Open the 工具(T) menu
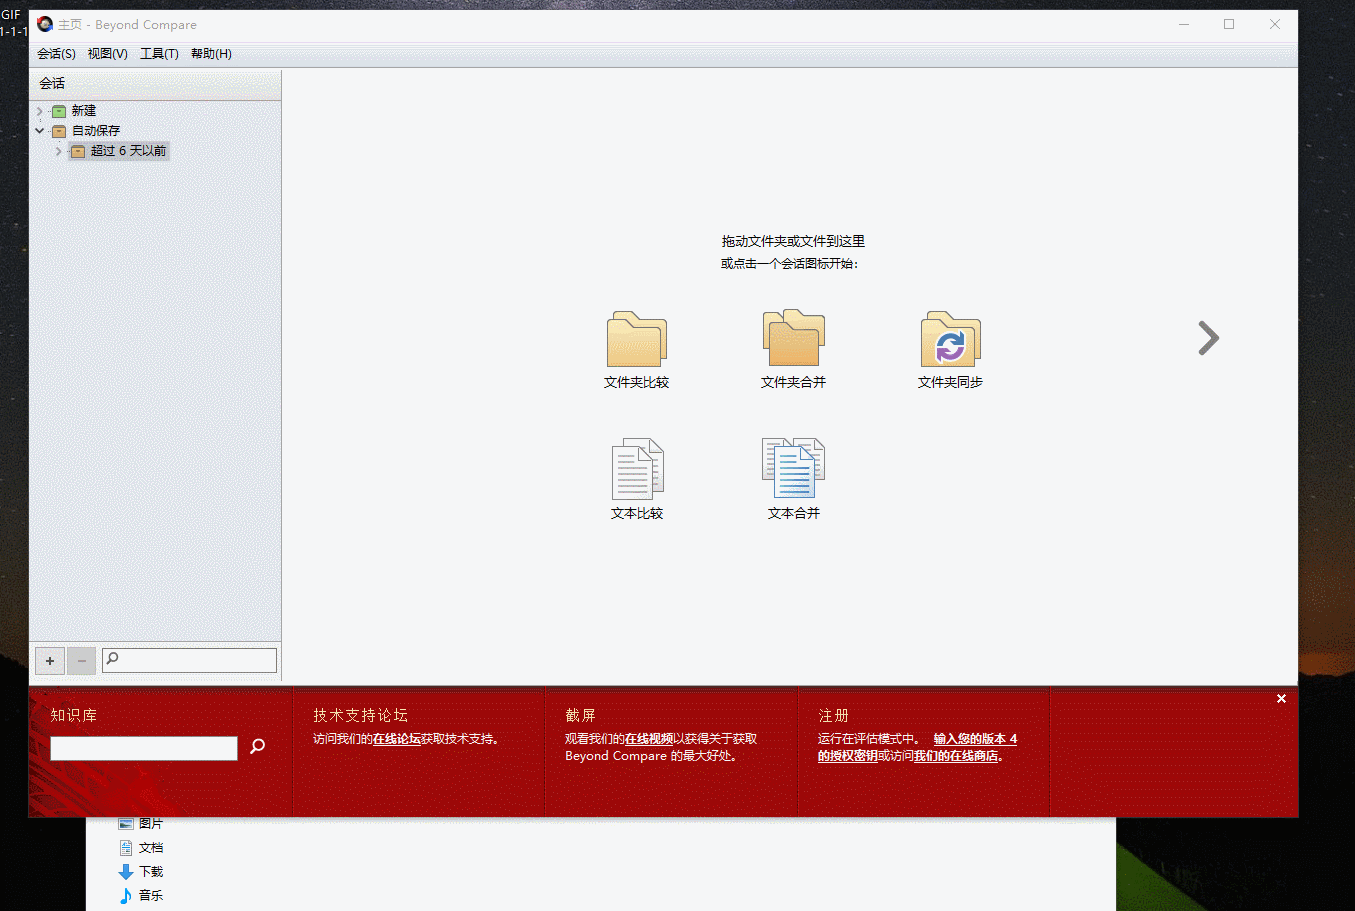This screenshot has height=911, width=1355. tap(159, 54)
